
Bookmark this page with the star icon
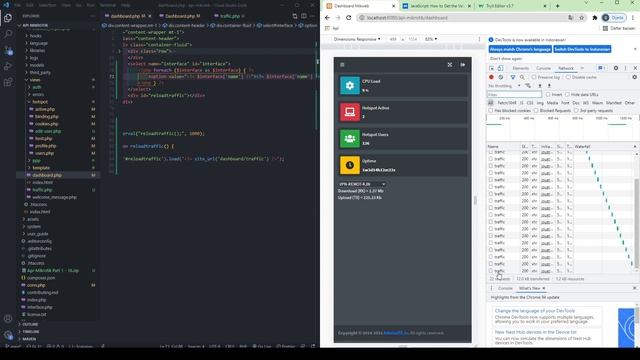point(581,18)
